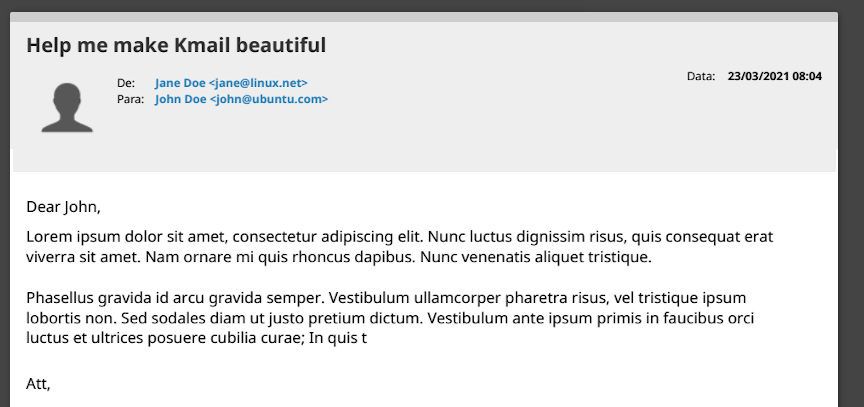Click the word 'Kmail' in the subject
The width and height of the screenshot is (864, 407).
point(202,45)
